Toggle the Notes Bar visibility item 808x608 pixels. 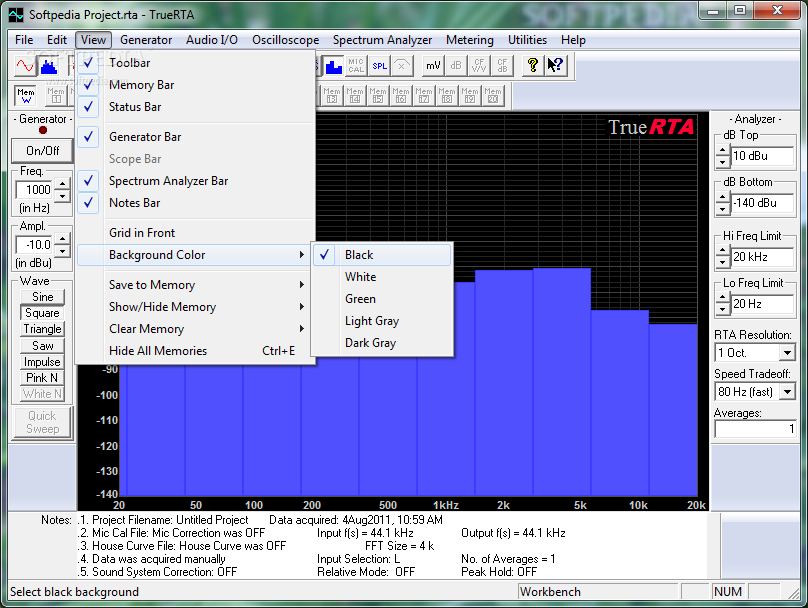(x=196, y=203)
